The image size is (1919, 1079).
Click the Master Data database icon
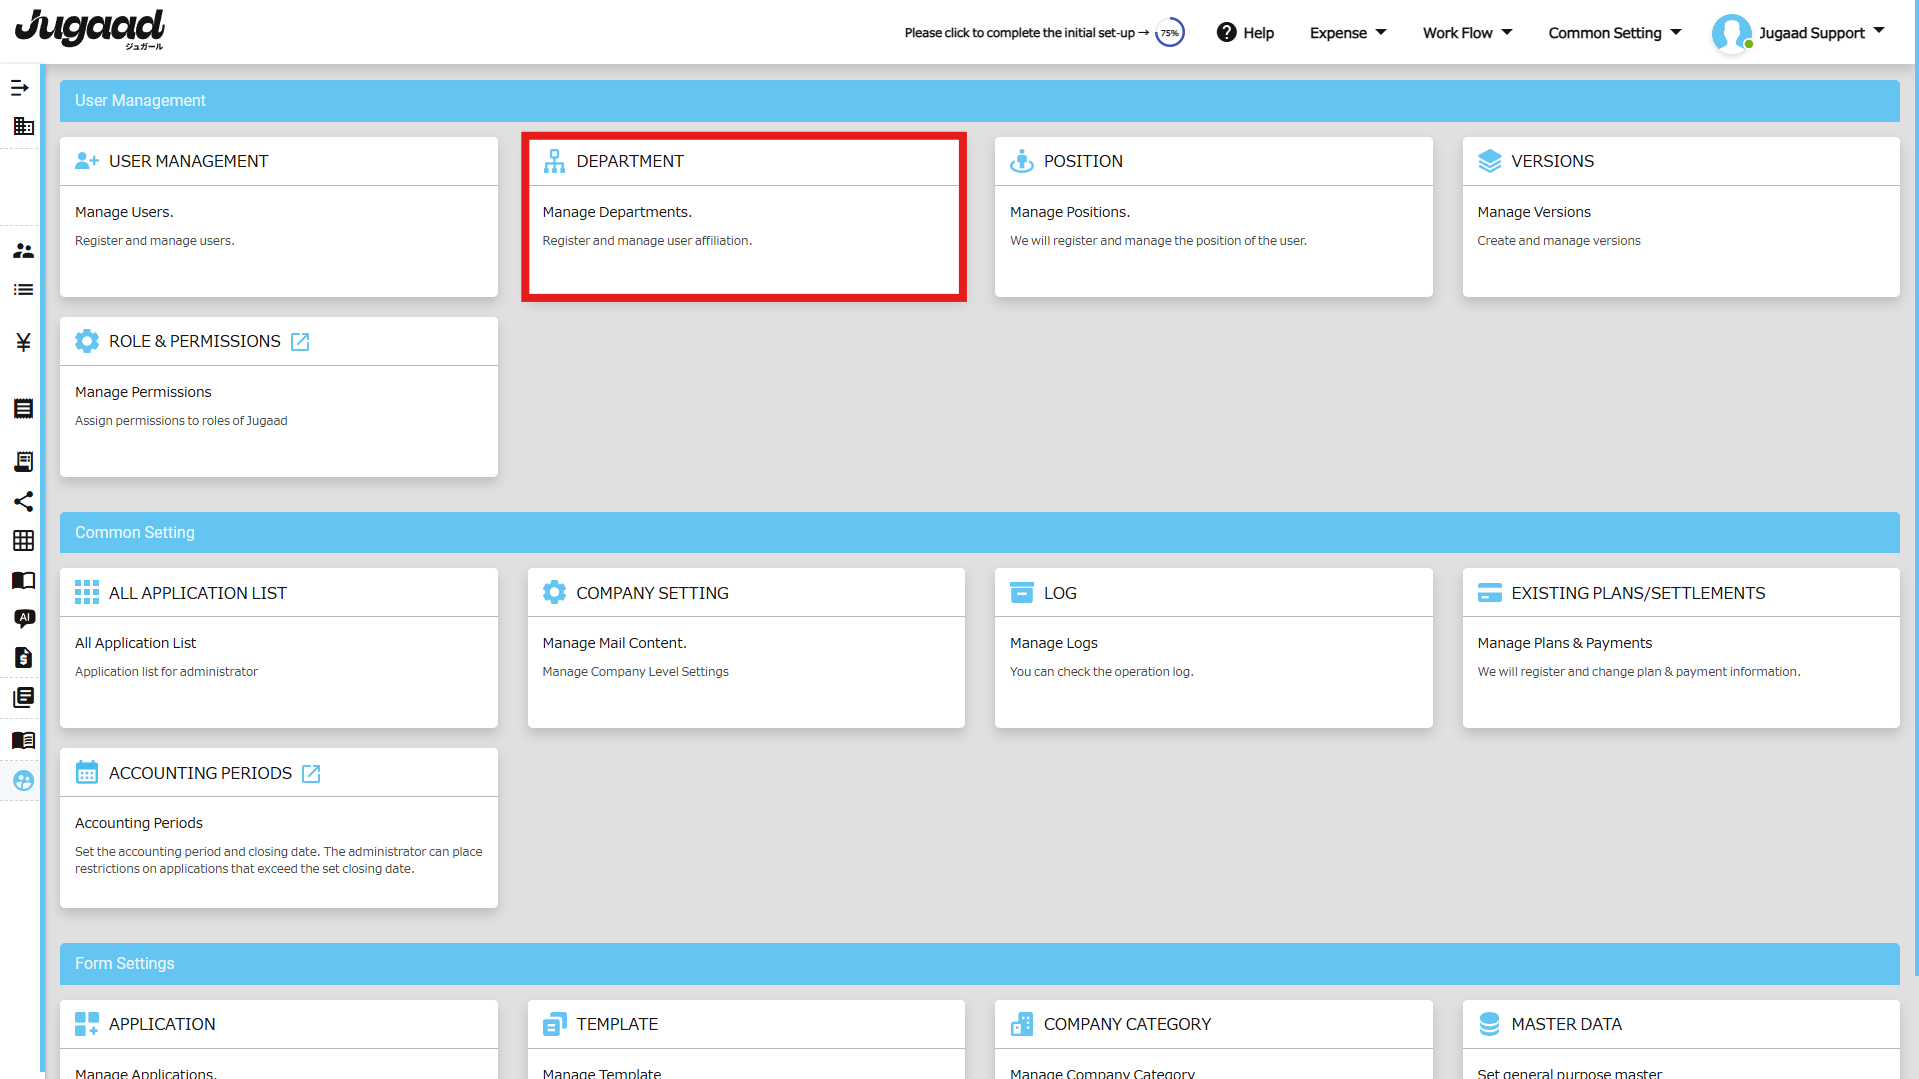[x=1489, y=1024]
